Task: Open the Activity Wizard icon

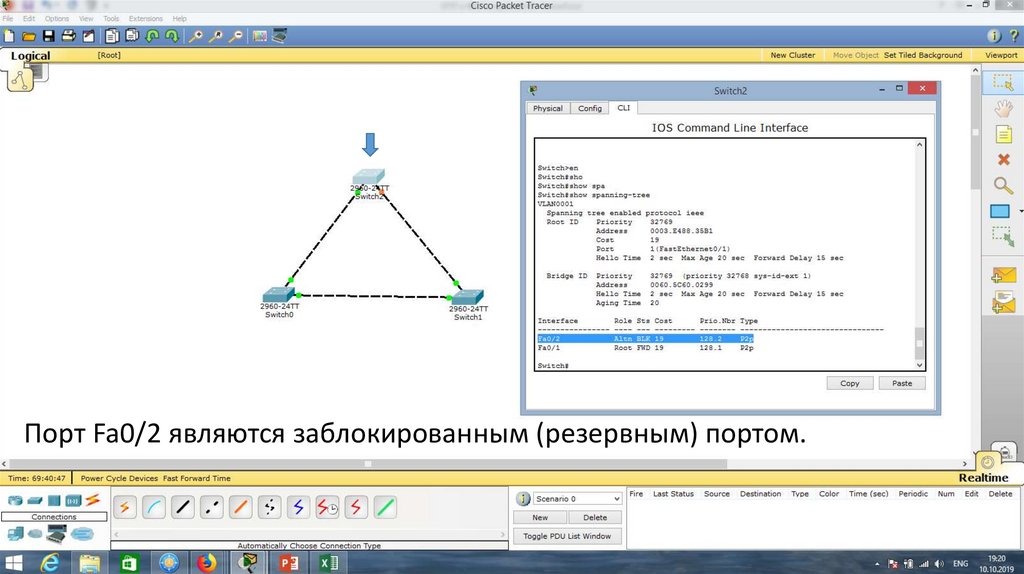Action: click(89, 36)
